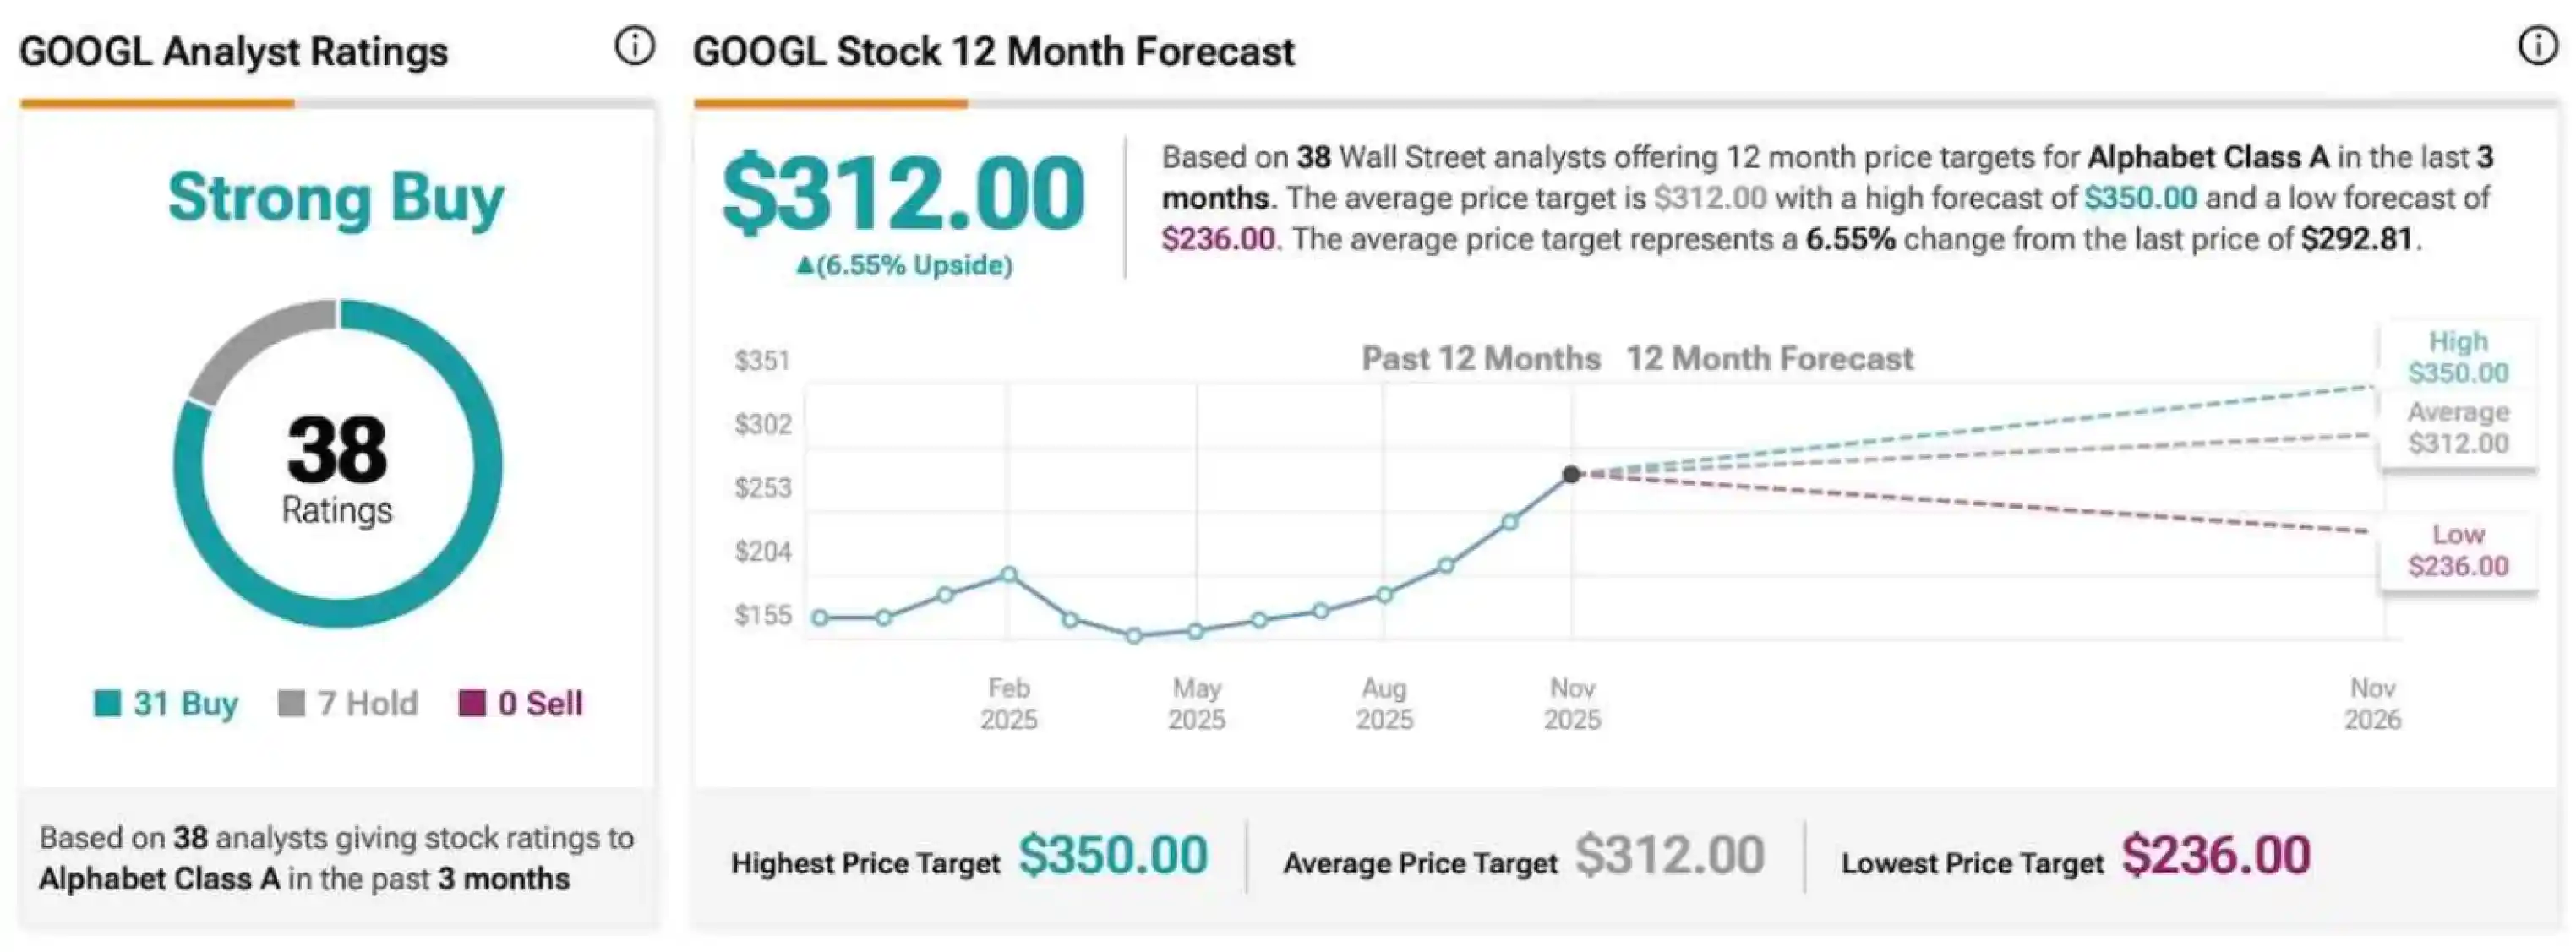Click the gray Hold segment of donut
Image resolution: width=2576 pixels, height=952 pixels.
tap(255, 348)
